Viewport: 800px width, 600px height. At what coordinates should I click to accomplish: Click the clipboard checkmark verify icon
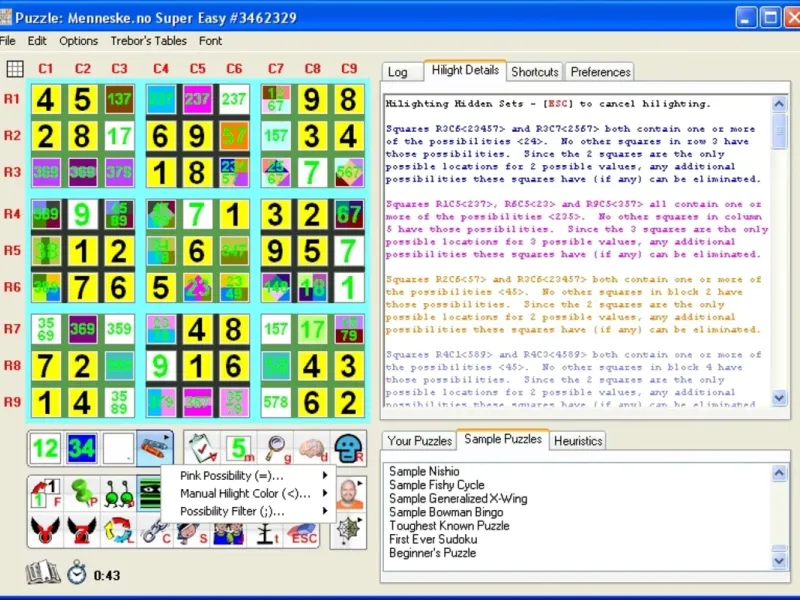point(203,449)
